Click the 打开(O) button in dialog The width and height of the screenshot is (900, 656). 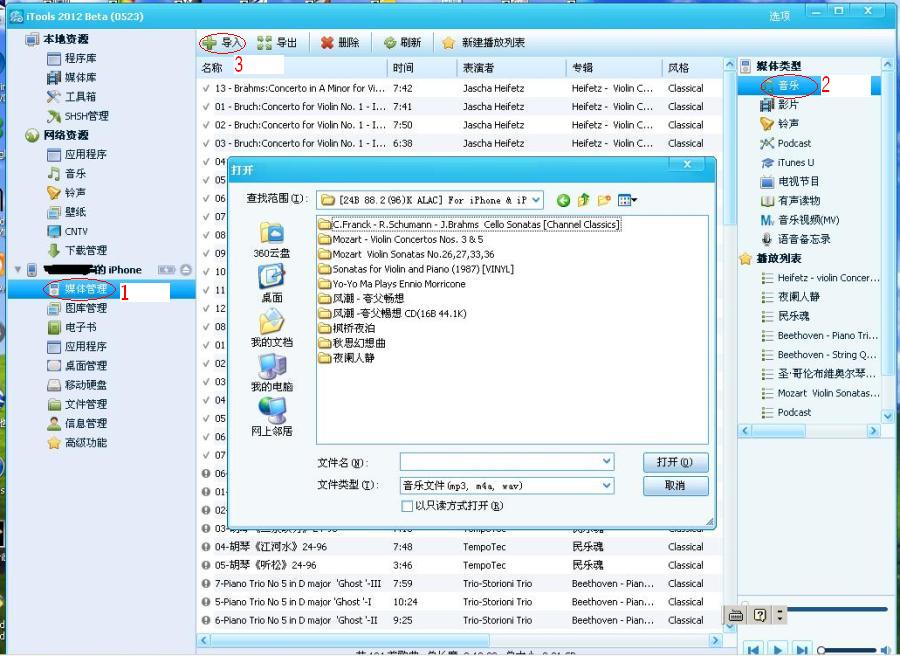pos(676,462)
